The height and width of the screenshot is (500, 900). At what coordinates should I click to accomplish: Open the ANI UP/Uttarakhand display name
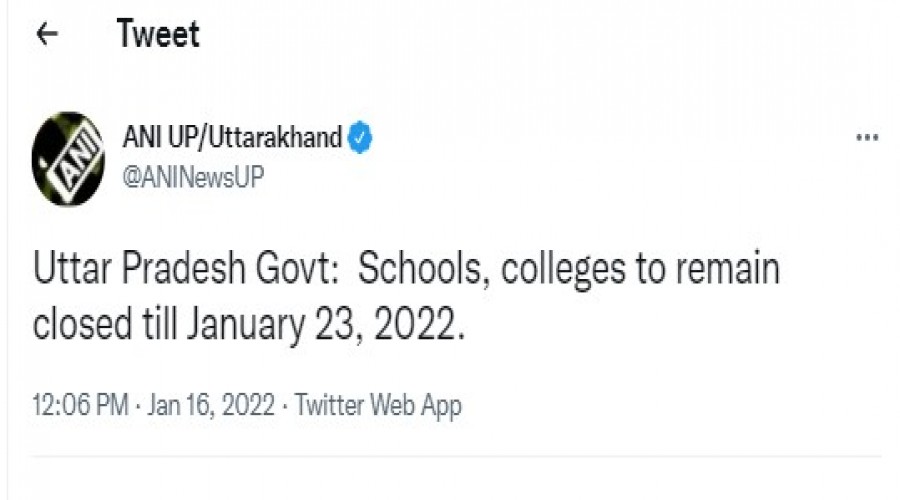point(232,137)
